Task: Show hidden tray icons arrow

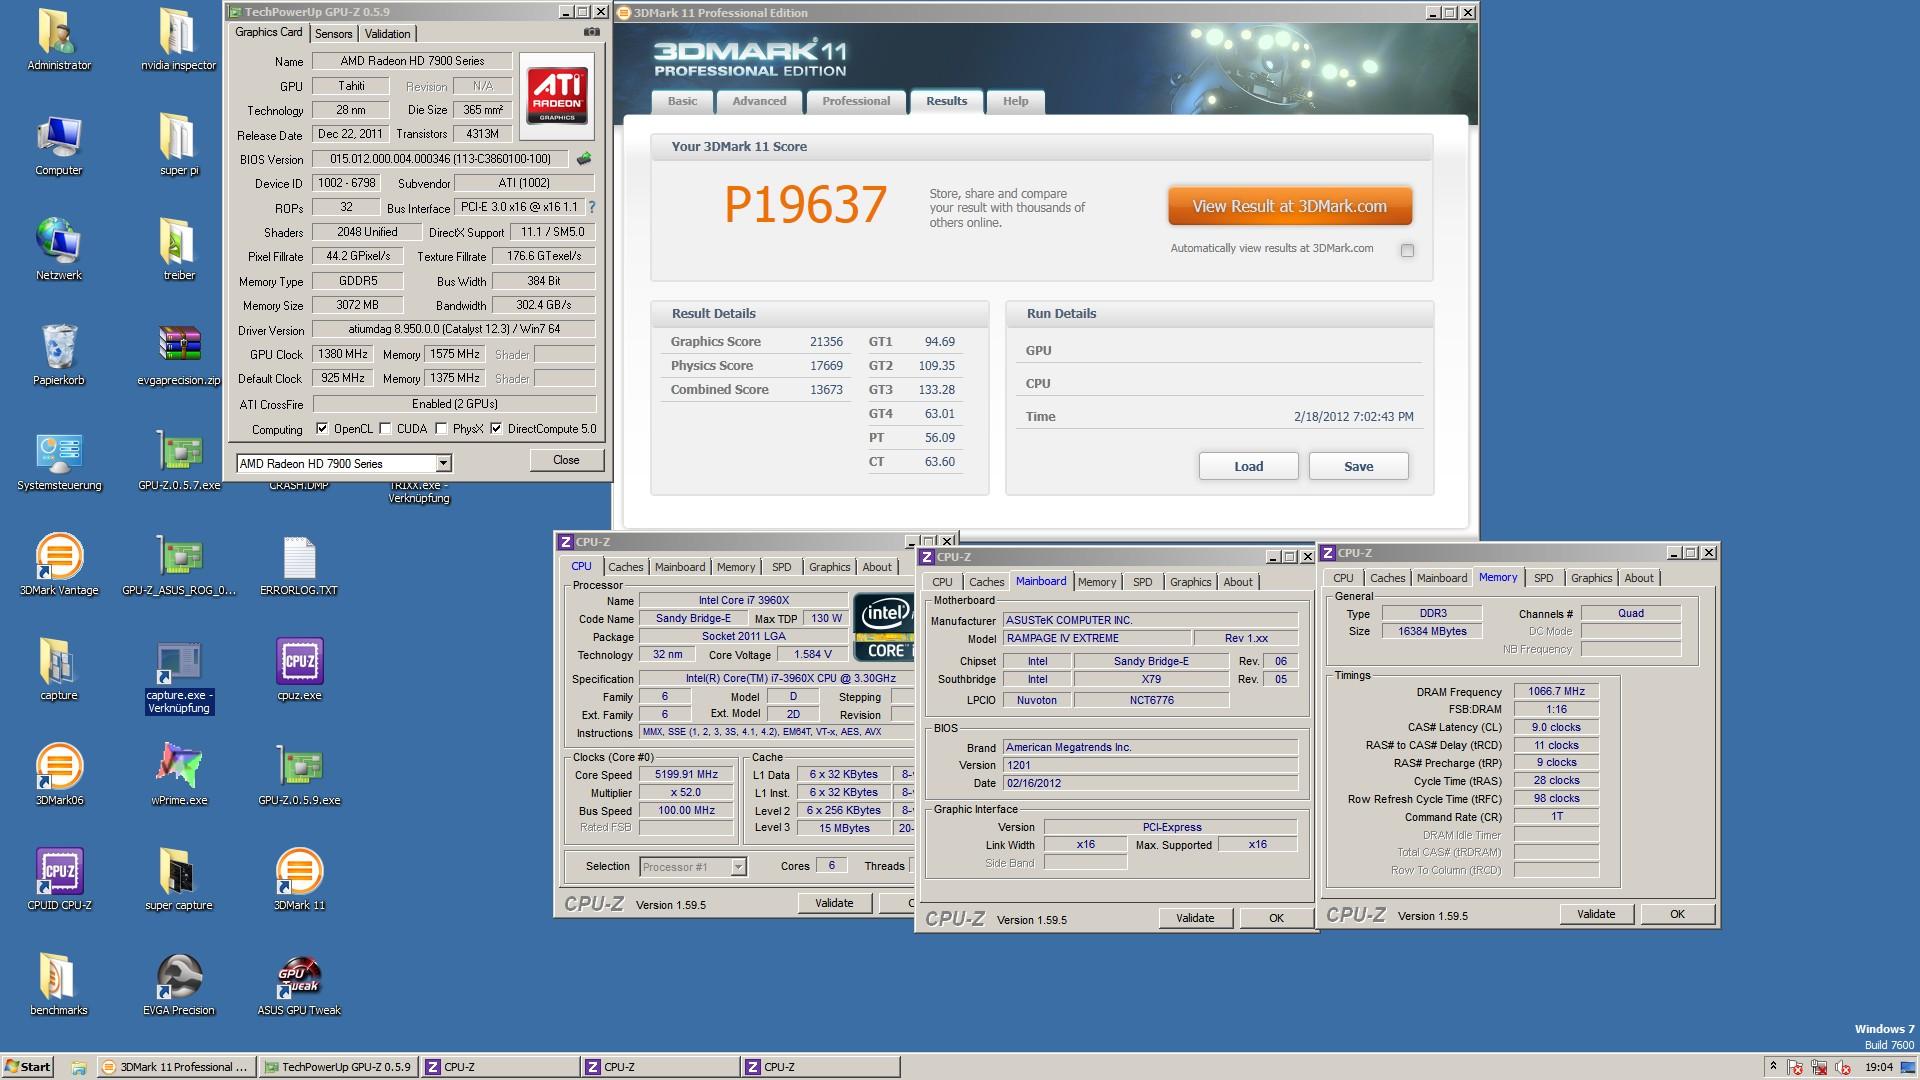Action: (1772, 1067)
